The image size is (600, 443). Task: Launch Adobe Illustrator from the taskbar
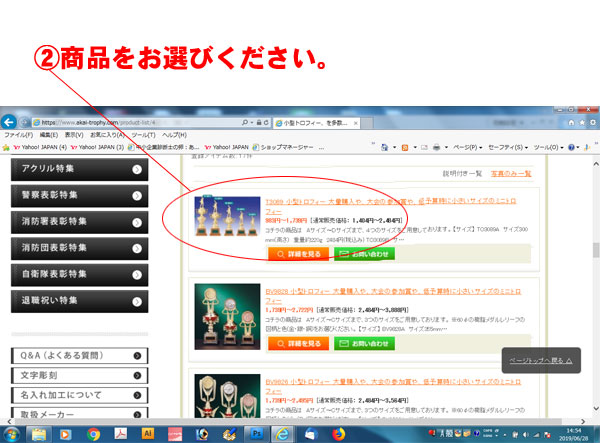(x=147, y=433)
